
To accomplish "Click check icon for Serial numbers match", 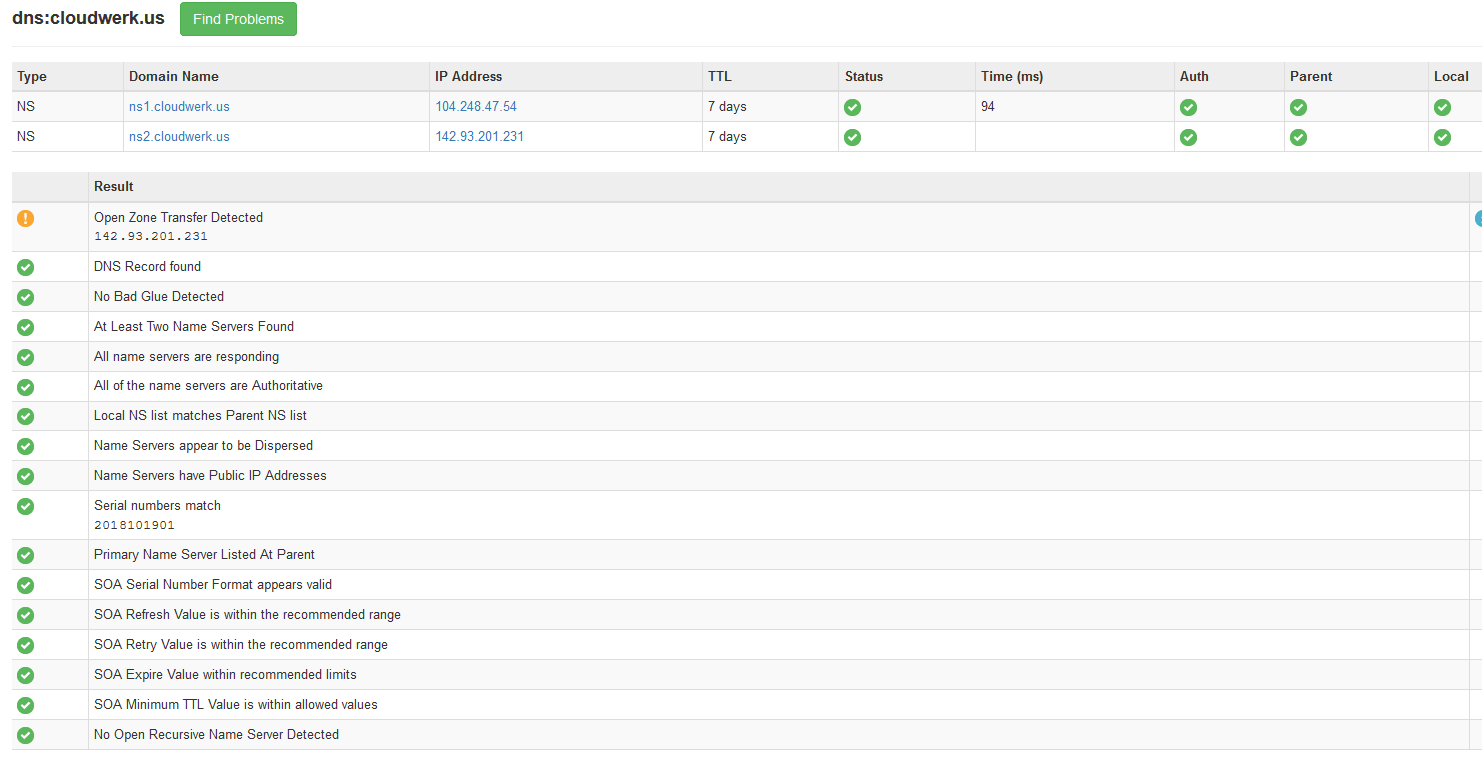I will pyautogui.click(x=26, y=506).
